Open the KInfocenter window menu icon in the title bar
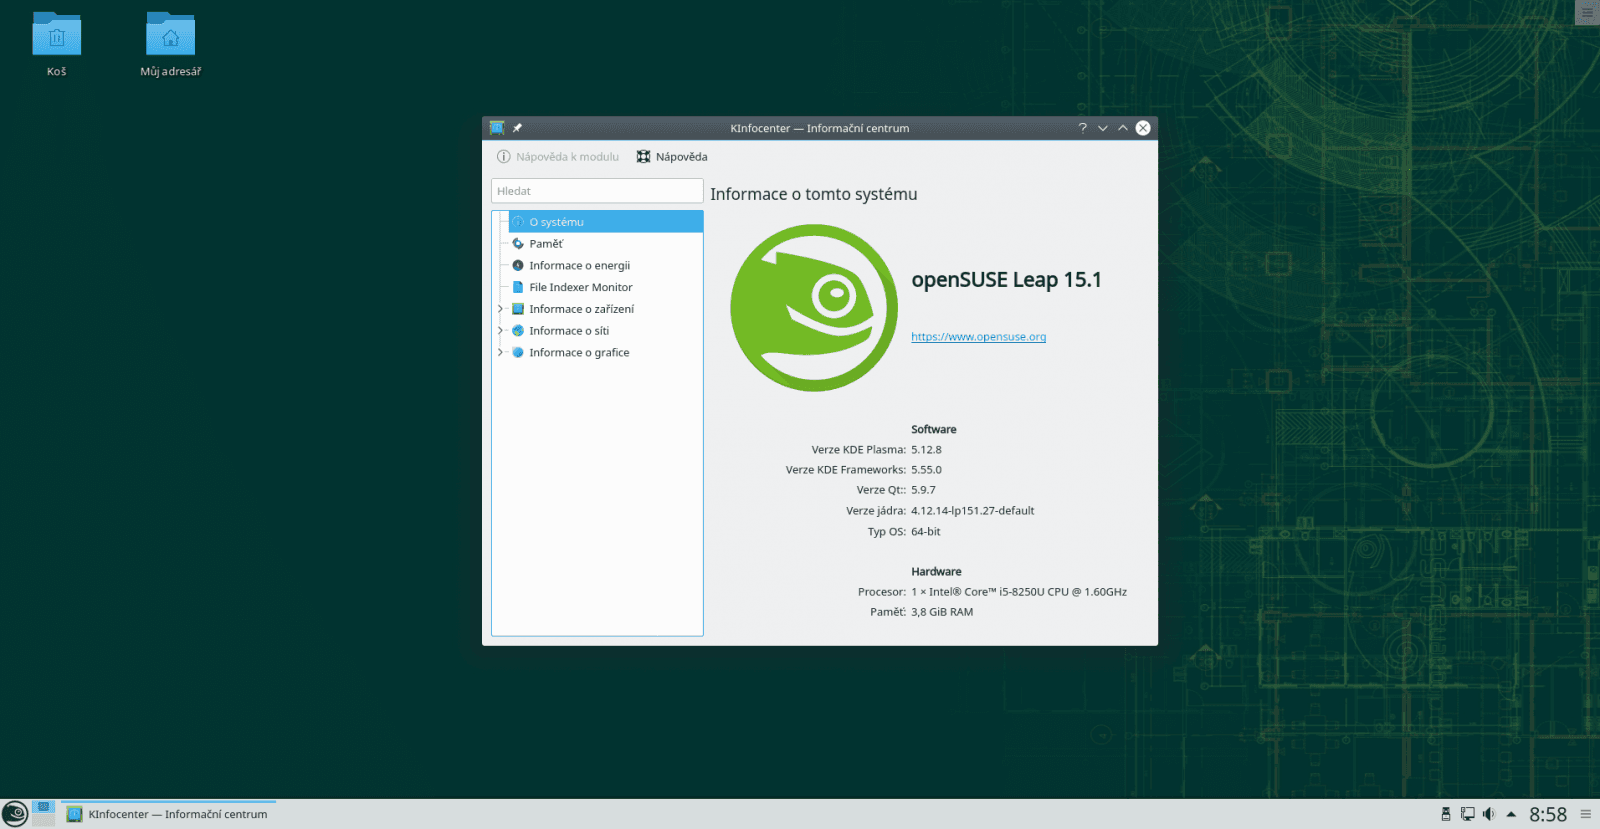Viewport: 1600px width, 829px height. 497,128
